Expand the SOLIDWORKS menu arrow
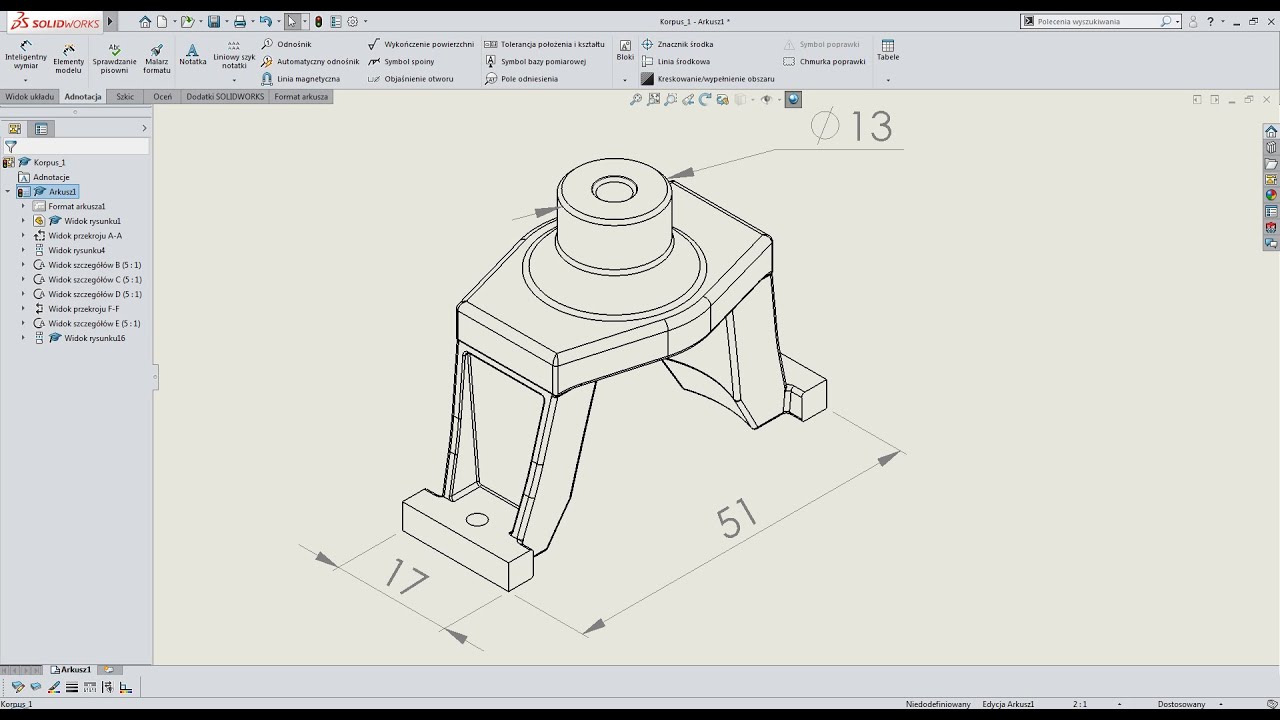Image resolution: width=1280 pixels, height=720 pixels. (110, 21)
